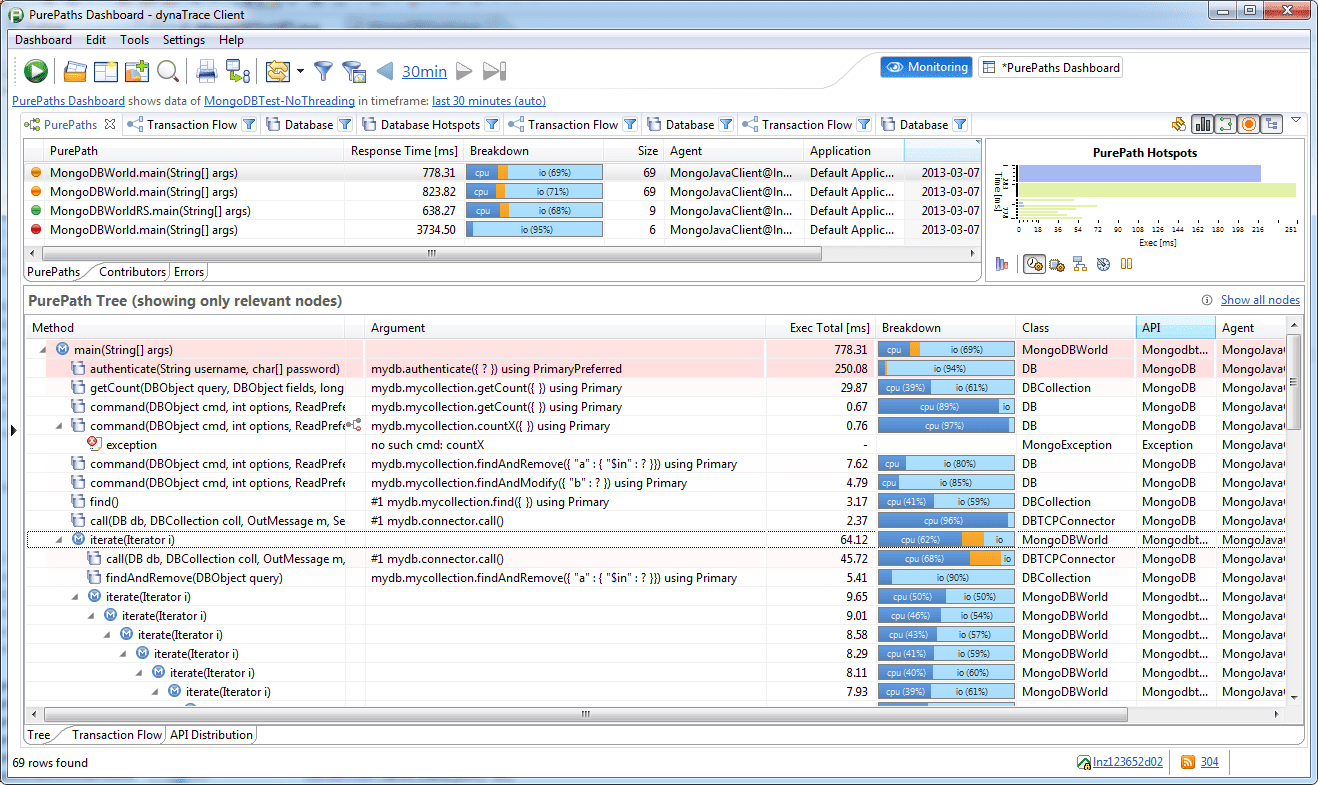1318x785 pixels.
Task: Refresh the dashboard with the orange arrows icon
Action: click(278, 71)
